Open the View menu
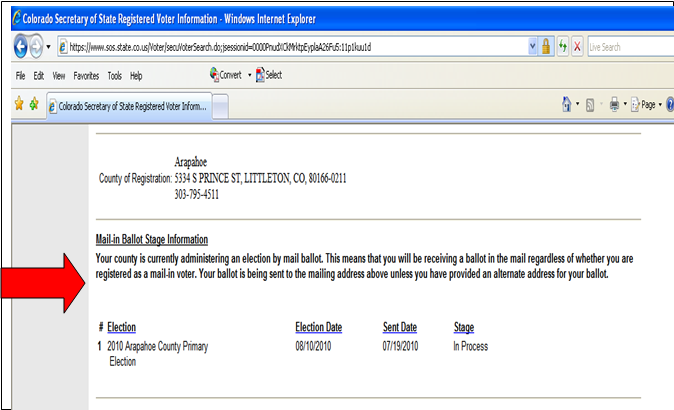 (59, 76)
